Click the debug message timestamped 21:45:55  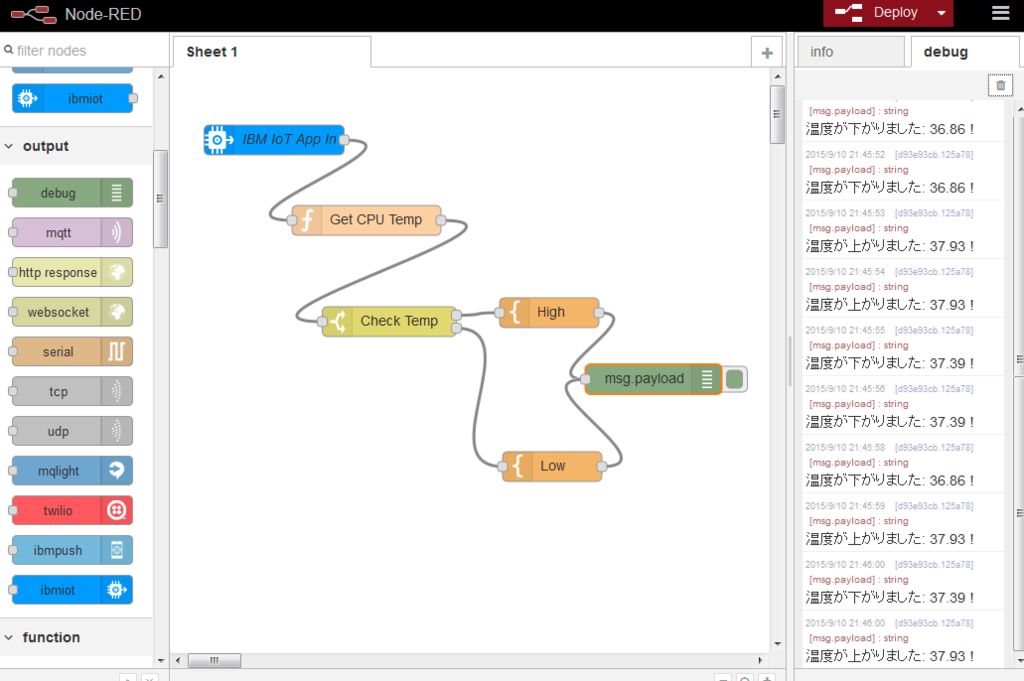[x=903, y=347]
